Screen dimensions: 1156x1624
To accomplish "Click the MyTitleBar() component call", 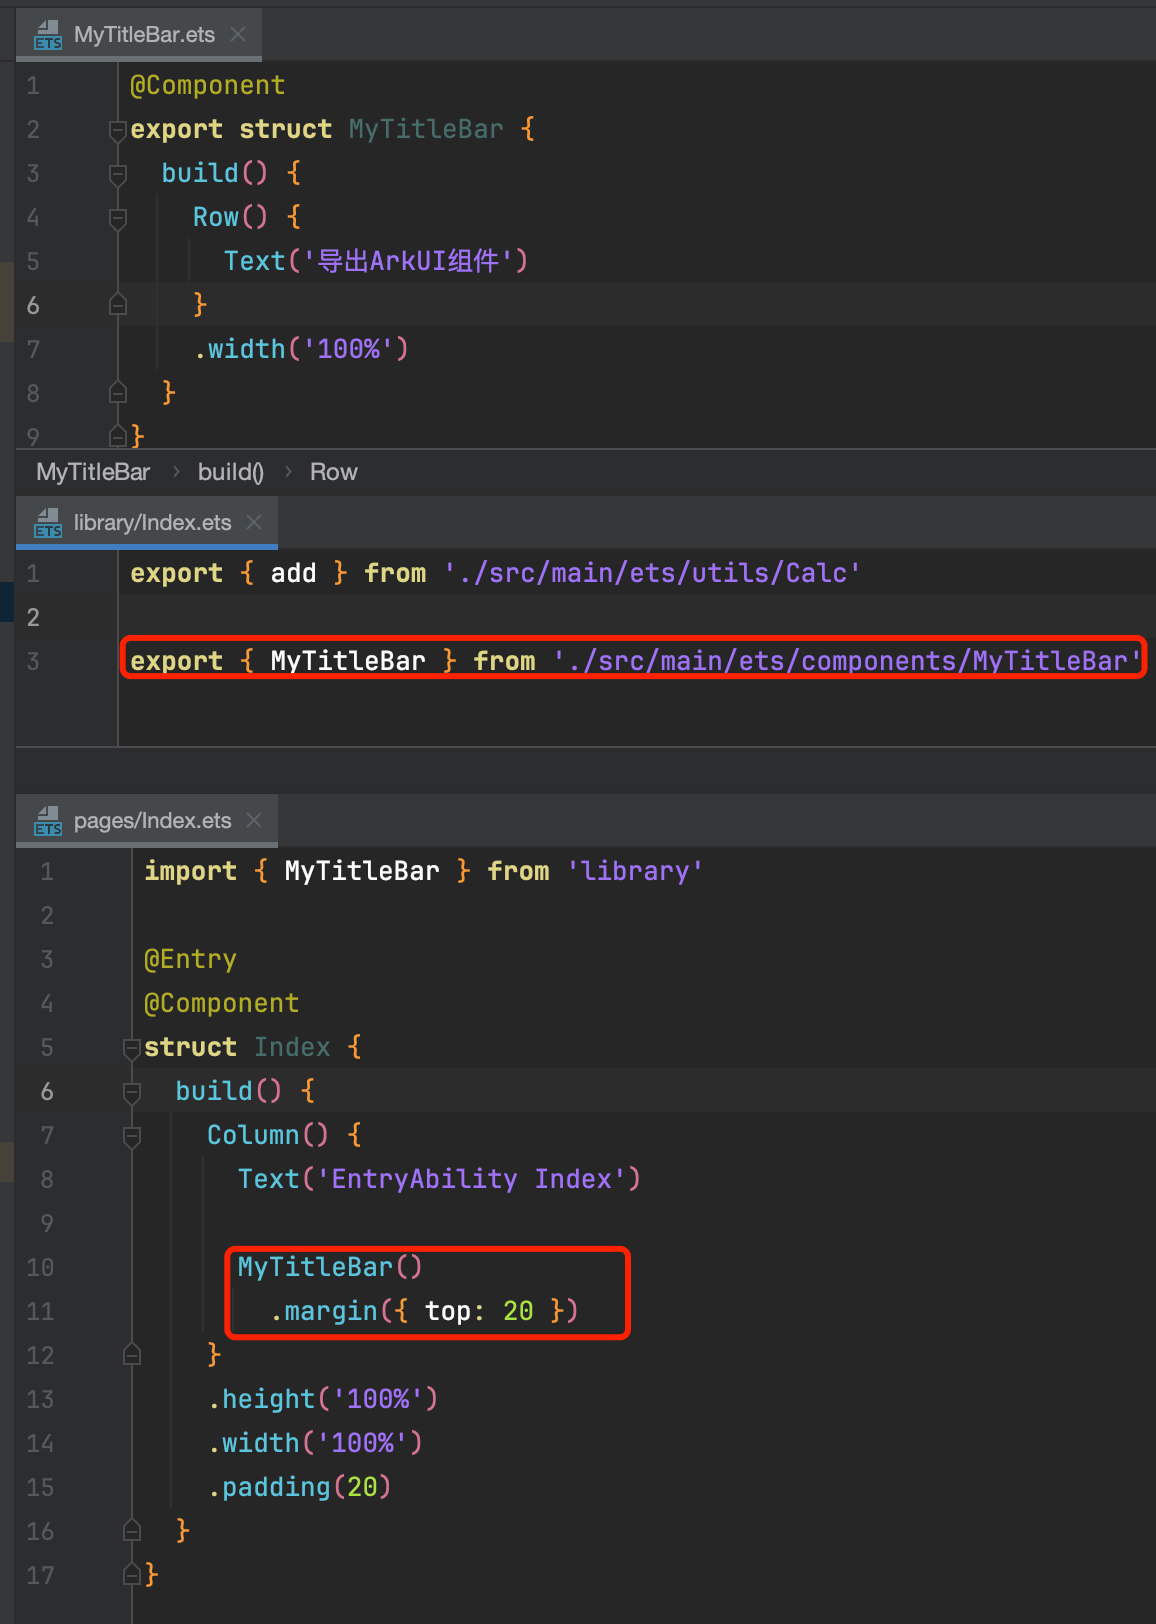I will click(330, 1267).
